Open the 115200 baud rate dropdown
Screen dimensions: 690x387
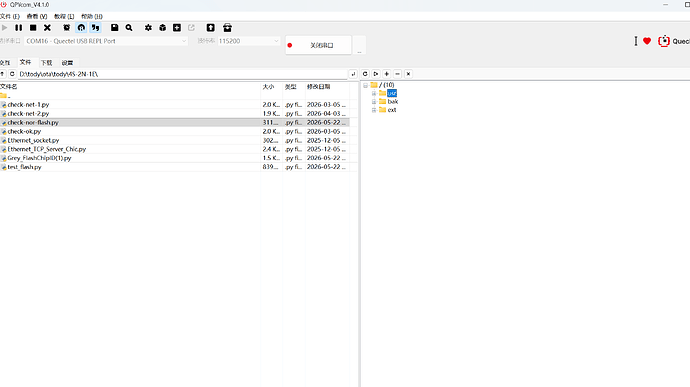click(x=249, y=41)
